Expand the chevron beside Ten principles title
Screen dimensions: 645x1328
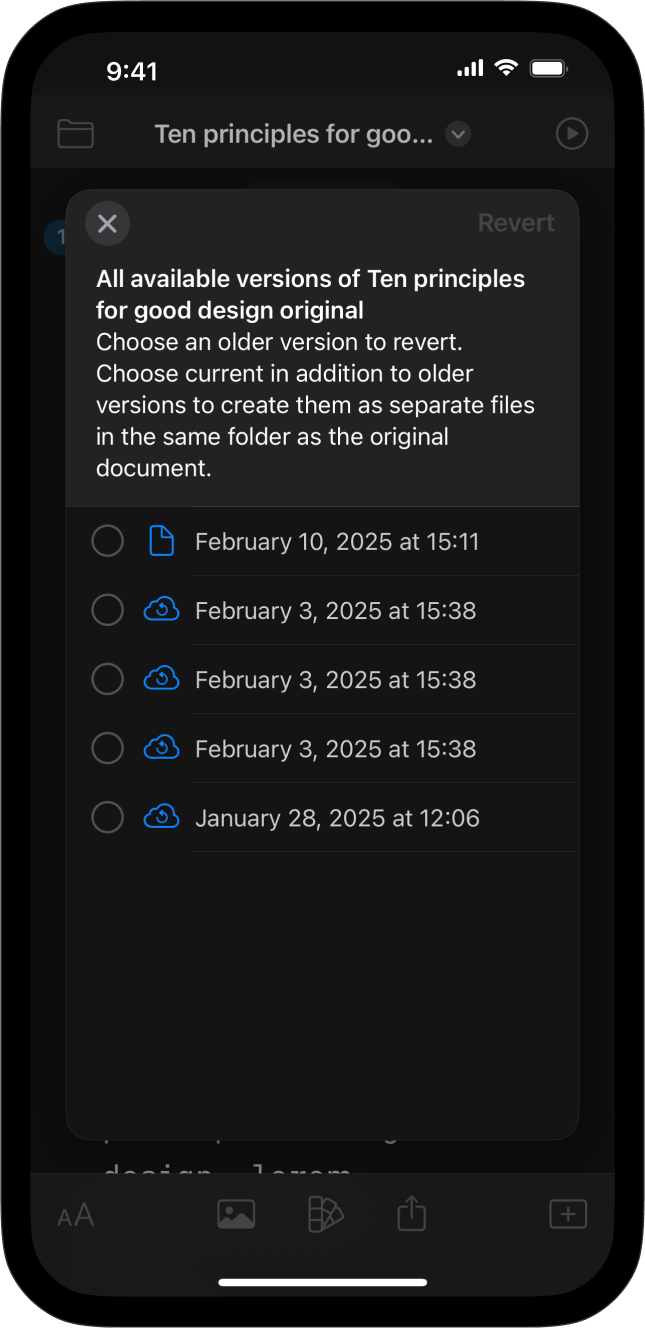[457, 133]
